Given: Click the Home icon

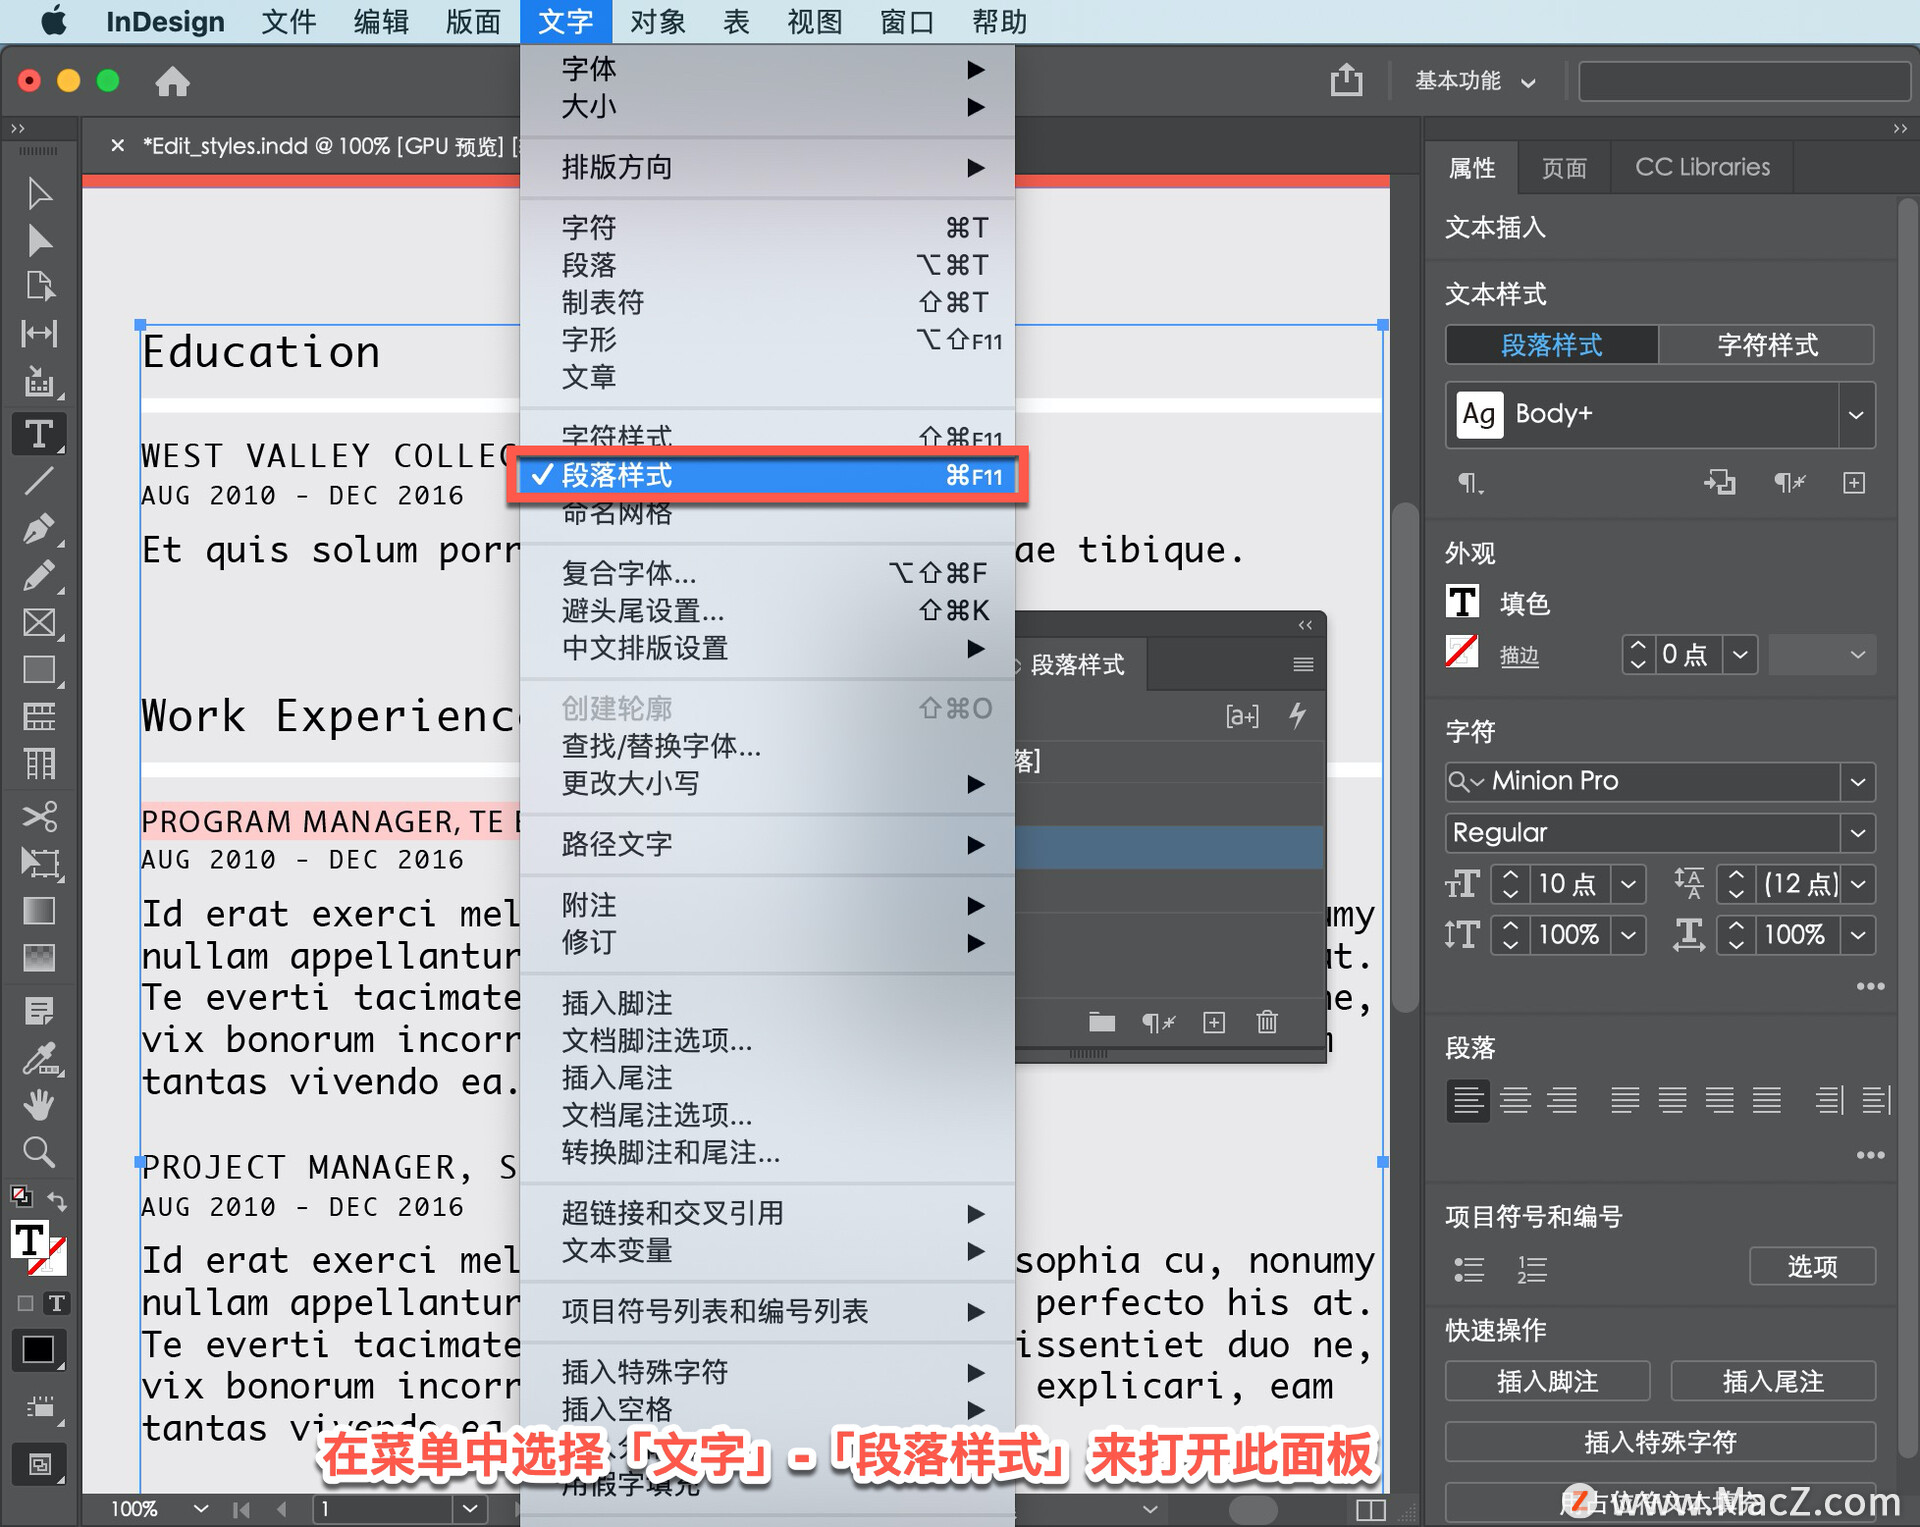Looking at the screenshot, I should [x=172, y=81].
